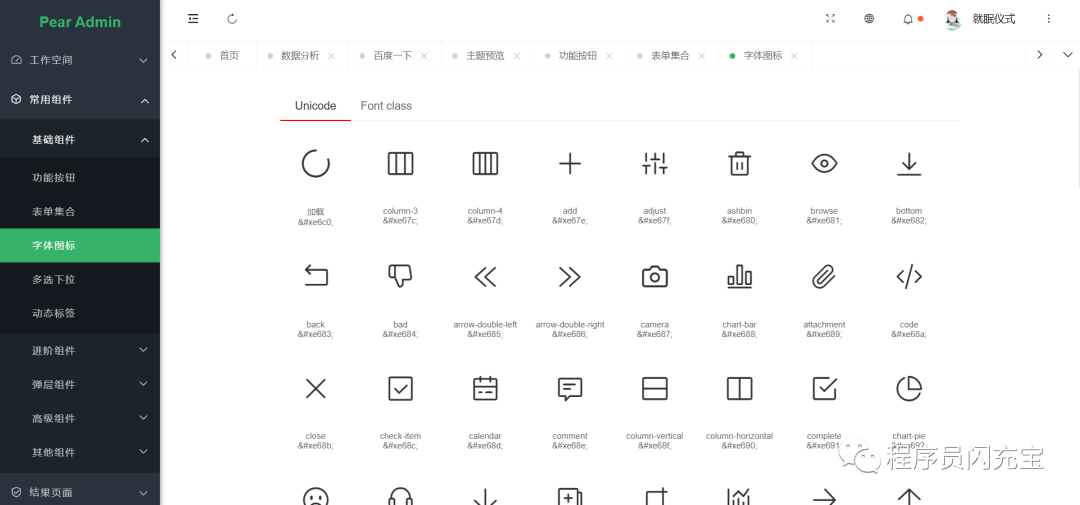Viewport: 1080px width, 505px height.
Task: Switch to the Font class tab
Action: point(386,106)
